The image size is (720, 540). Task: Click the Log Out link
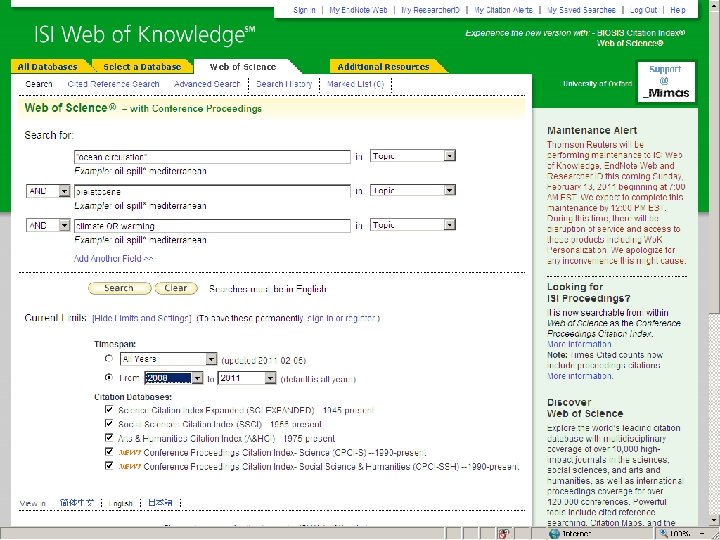coord(643,10)
